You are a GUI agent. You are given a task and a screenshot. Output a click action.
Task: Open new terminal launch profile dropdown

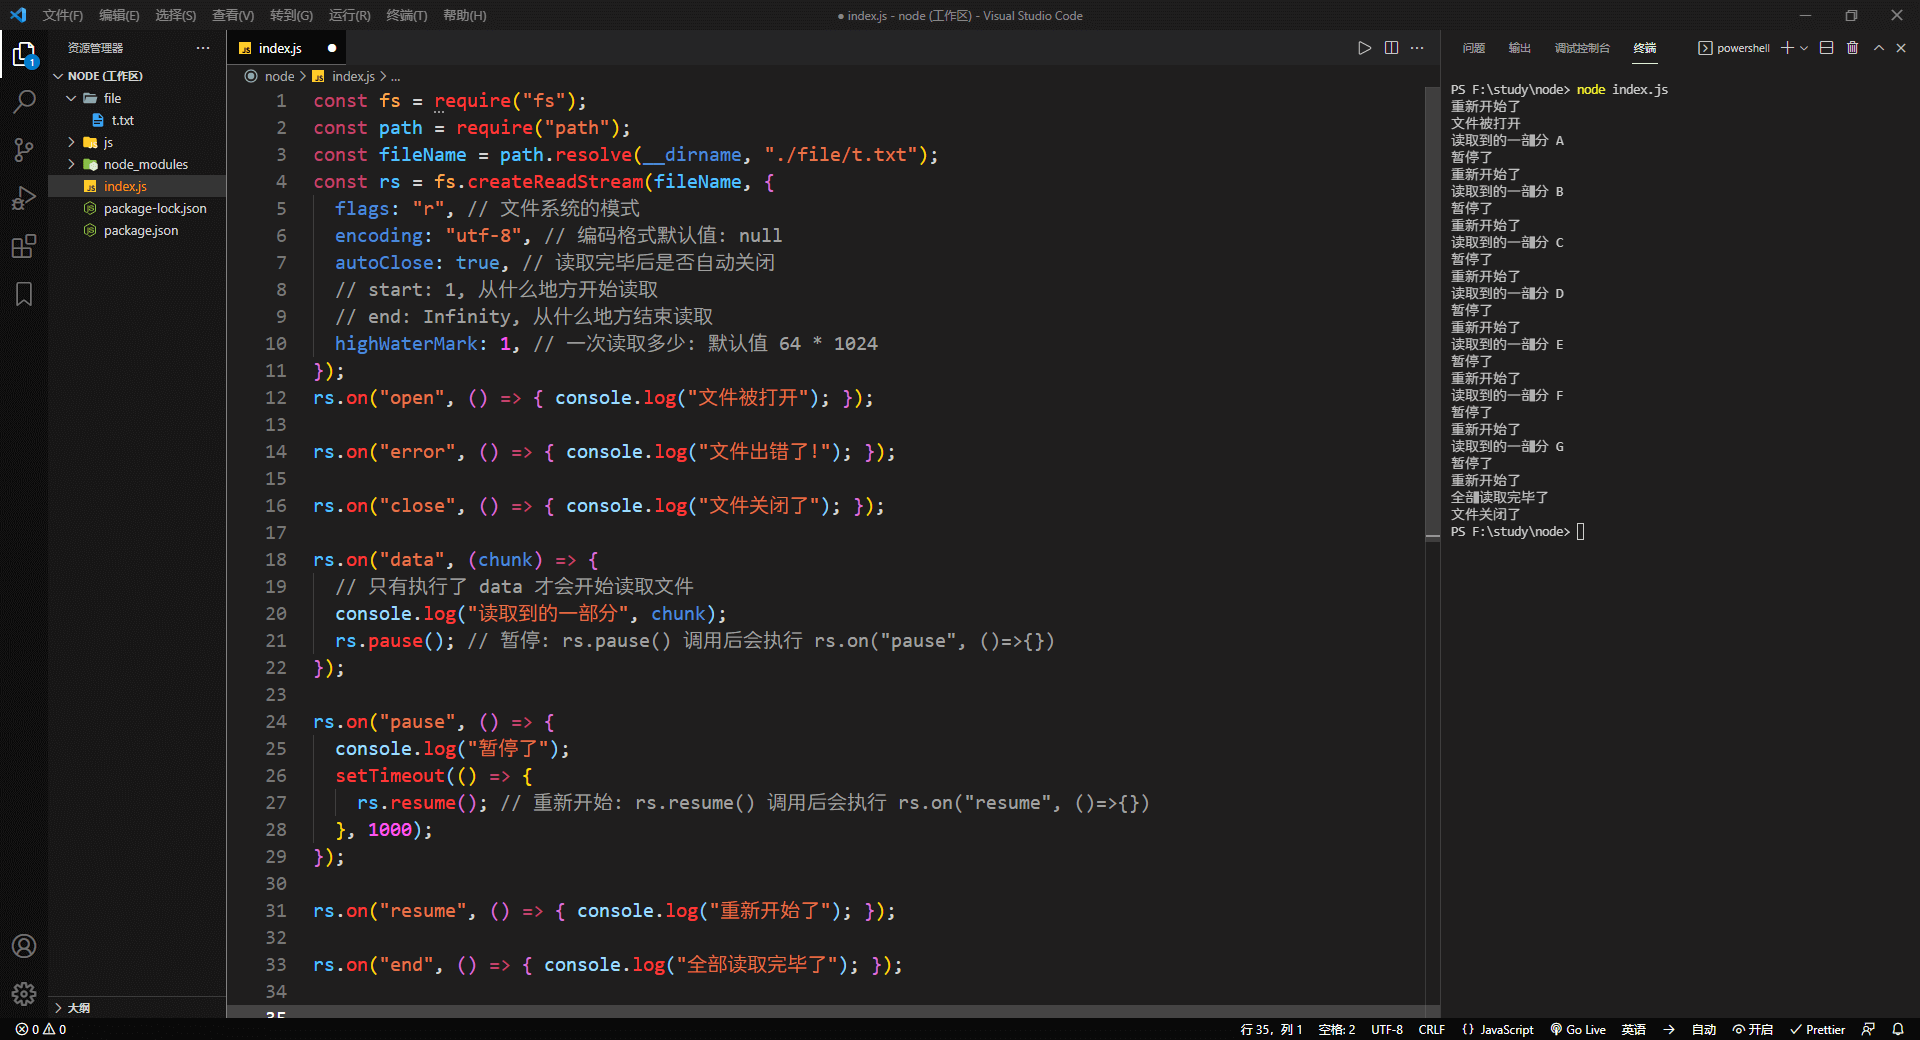[x=1805, y=48]
